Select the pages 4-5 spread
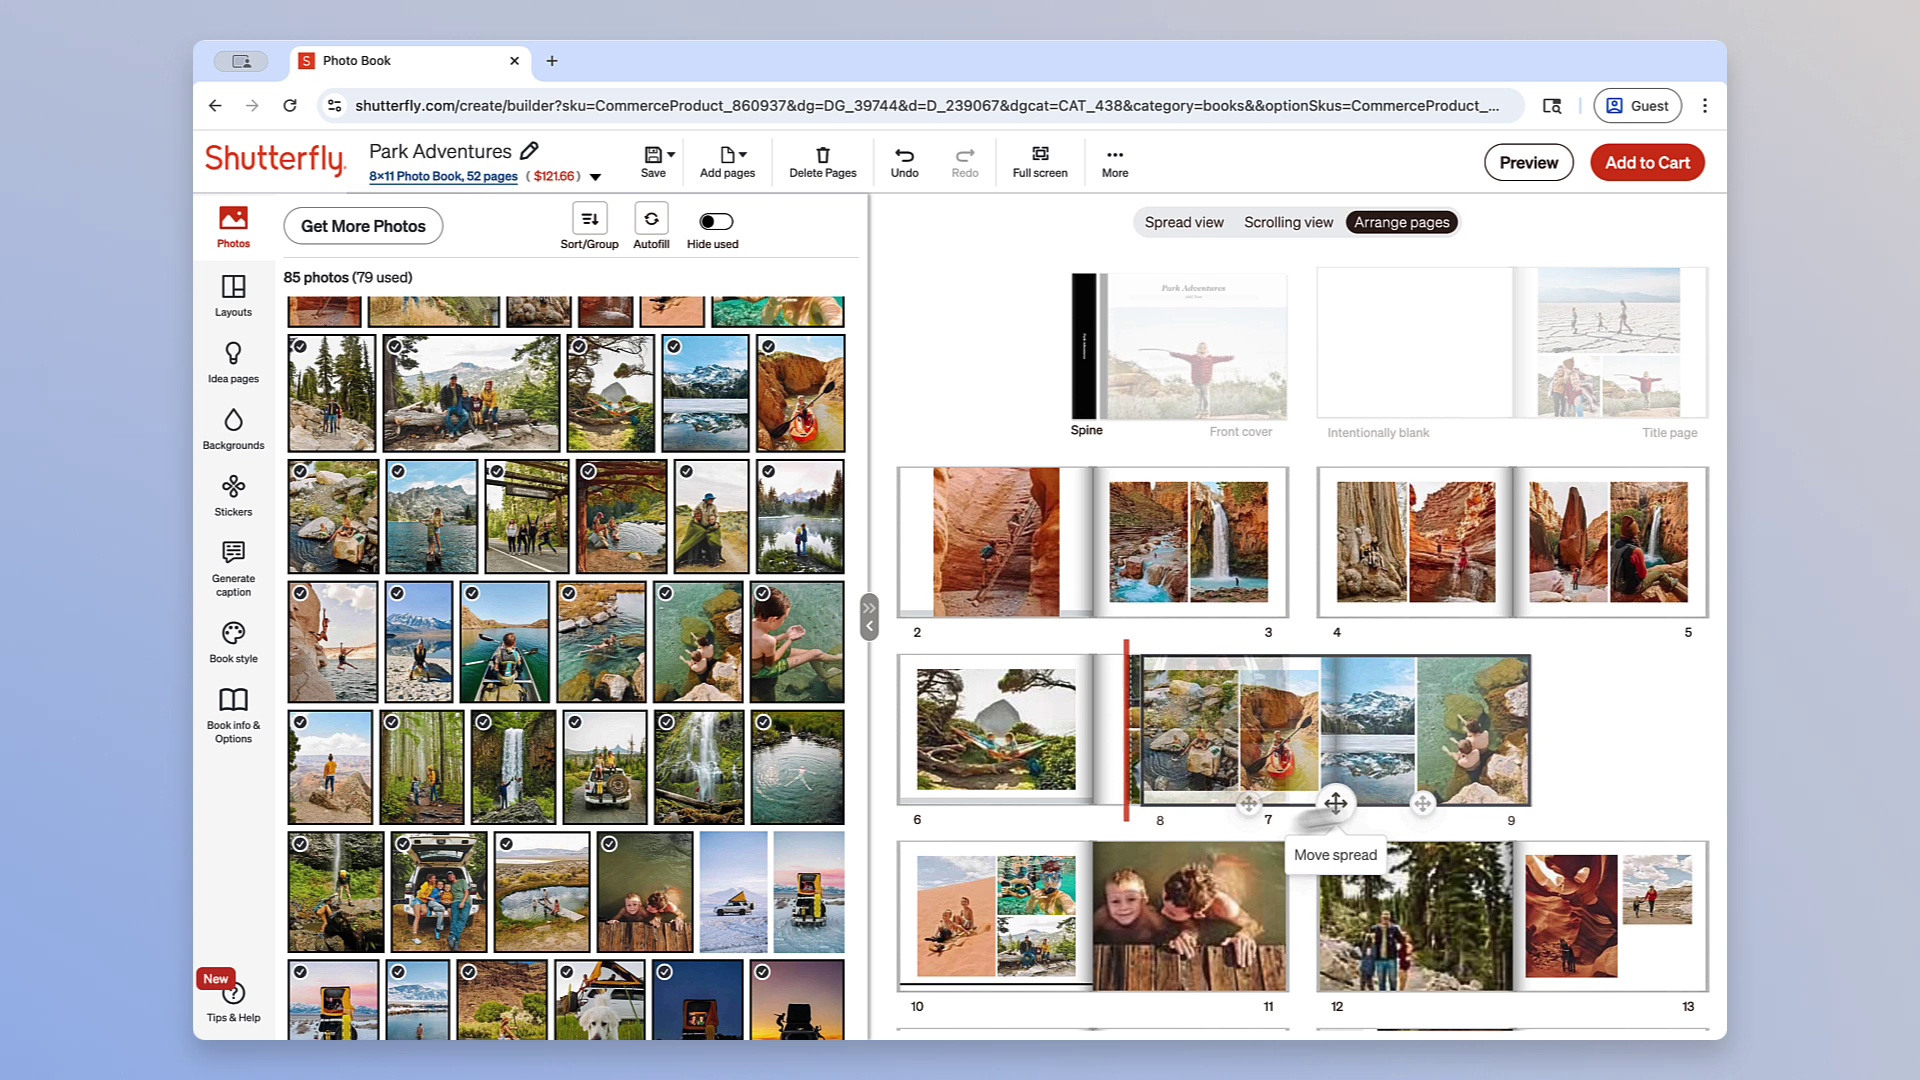1920x1080 pixels. [1513, 542]
